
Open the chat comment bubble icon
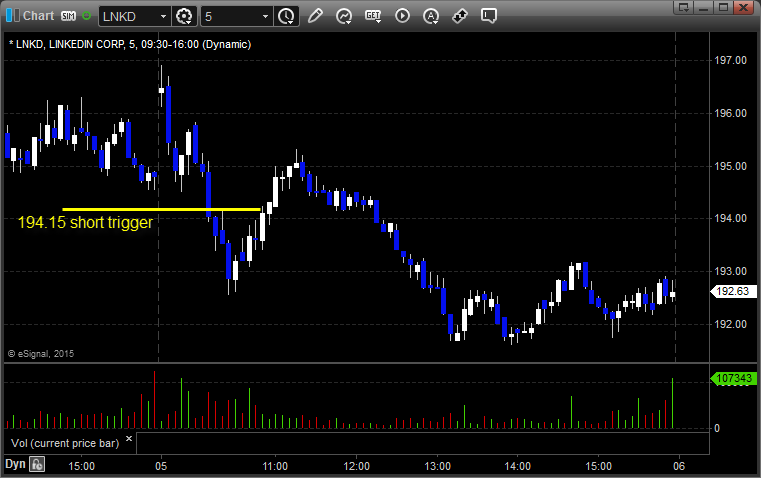489,16
